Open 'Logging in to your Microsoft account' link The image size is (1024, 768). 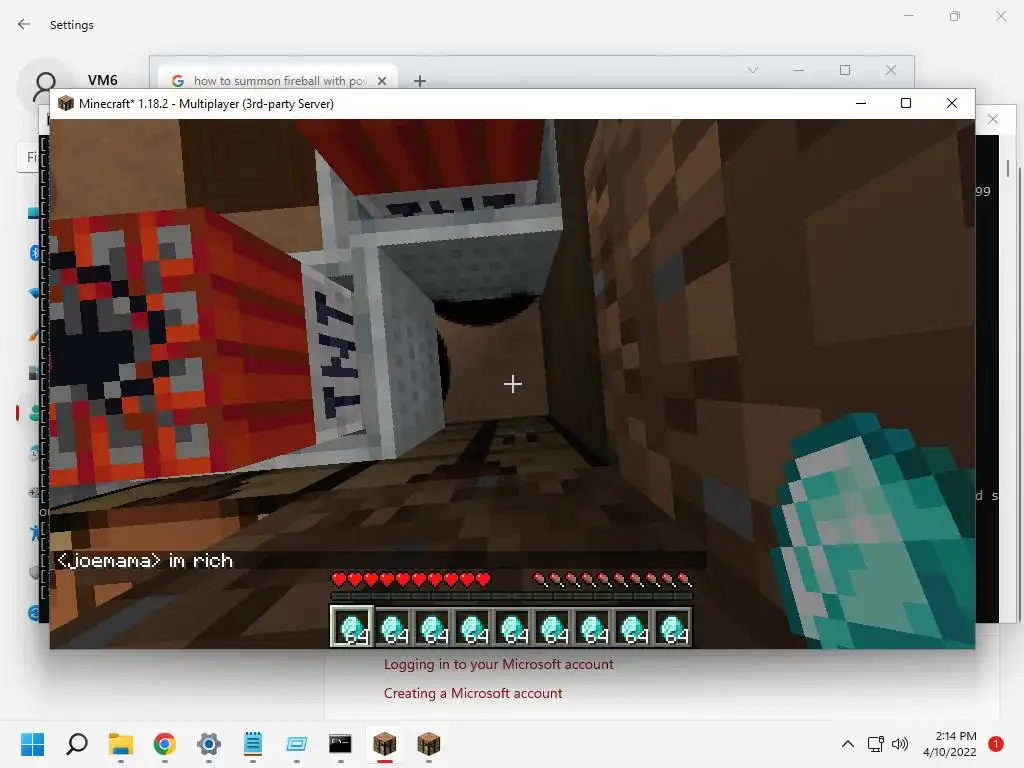[498, 664]
